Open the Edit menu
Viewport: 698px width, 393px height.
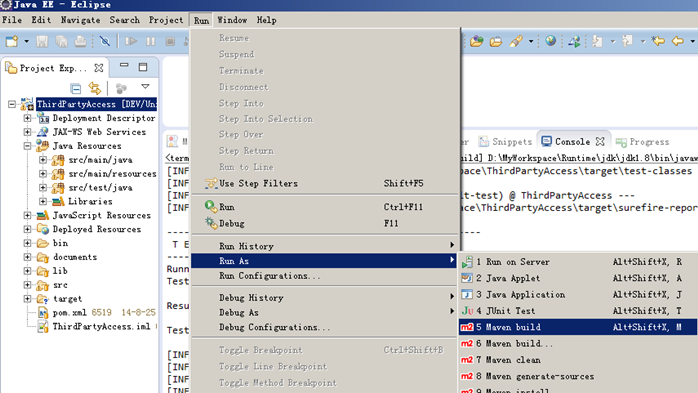pos(41,20)
